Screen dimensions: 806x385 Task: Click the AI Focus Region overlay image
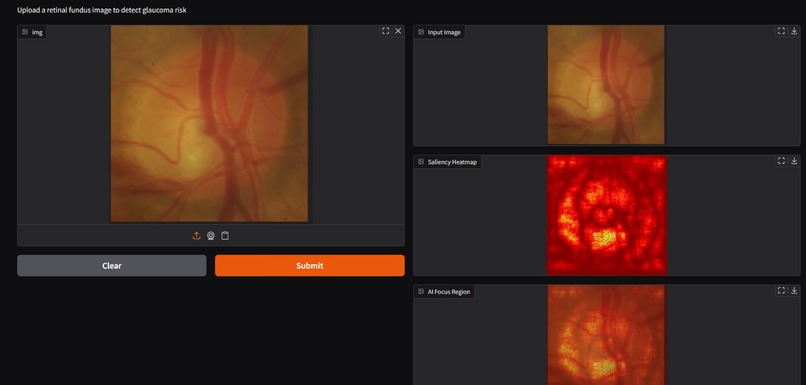point(606,335)
